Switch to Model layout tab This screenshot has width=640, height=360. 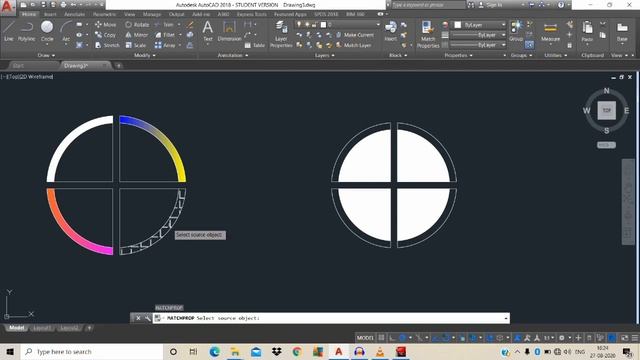coord(16,328)
